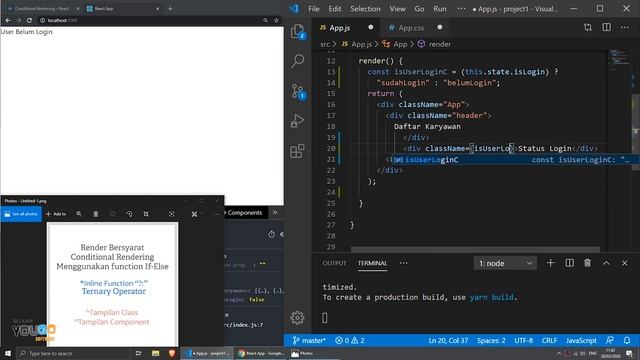Image resolution: width=640 pixels, height=360 pixels.
Task: Open the Extensions view
Action: pyautogui.click(x=297, y=151)
